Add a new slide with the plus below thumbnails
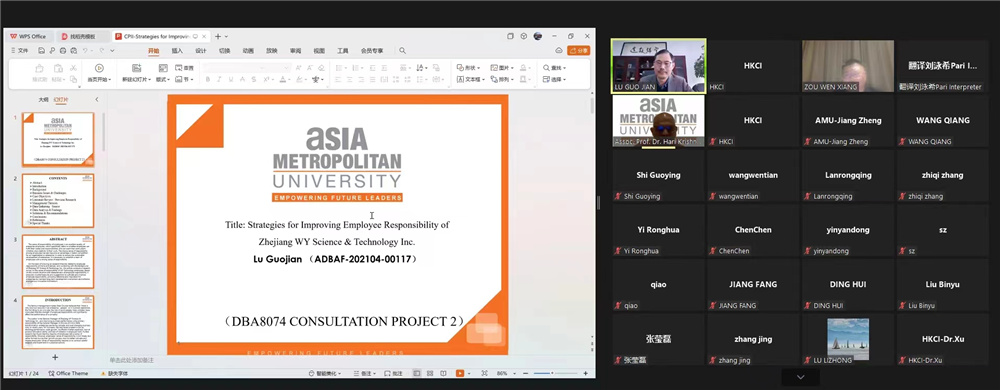The image size is (1000, 390). [55, 358]
